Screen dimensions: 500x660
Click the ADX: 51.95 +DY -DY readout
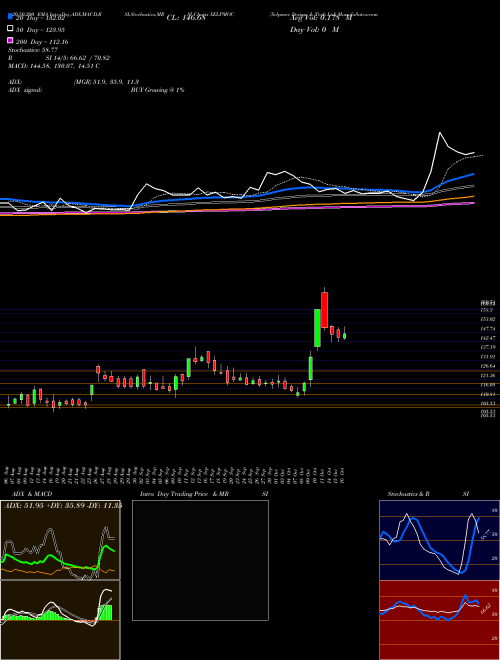63,506
